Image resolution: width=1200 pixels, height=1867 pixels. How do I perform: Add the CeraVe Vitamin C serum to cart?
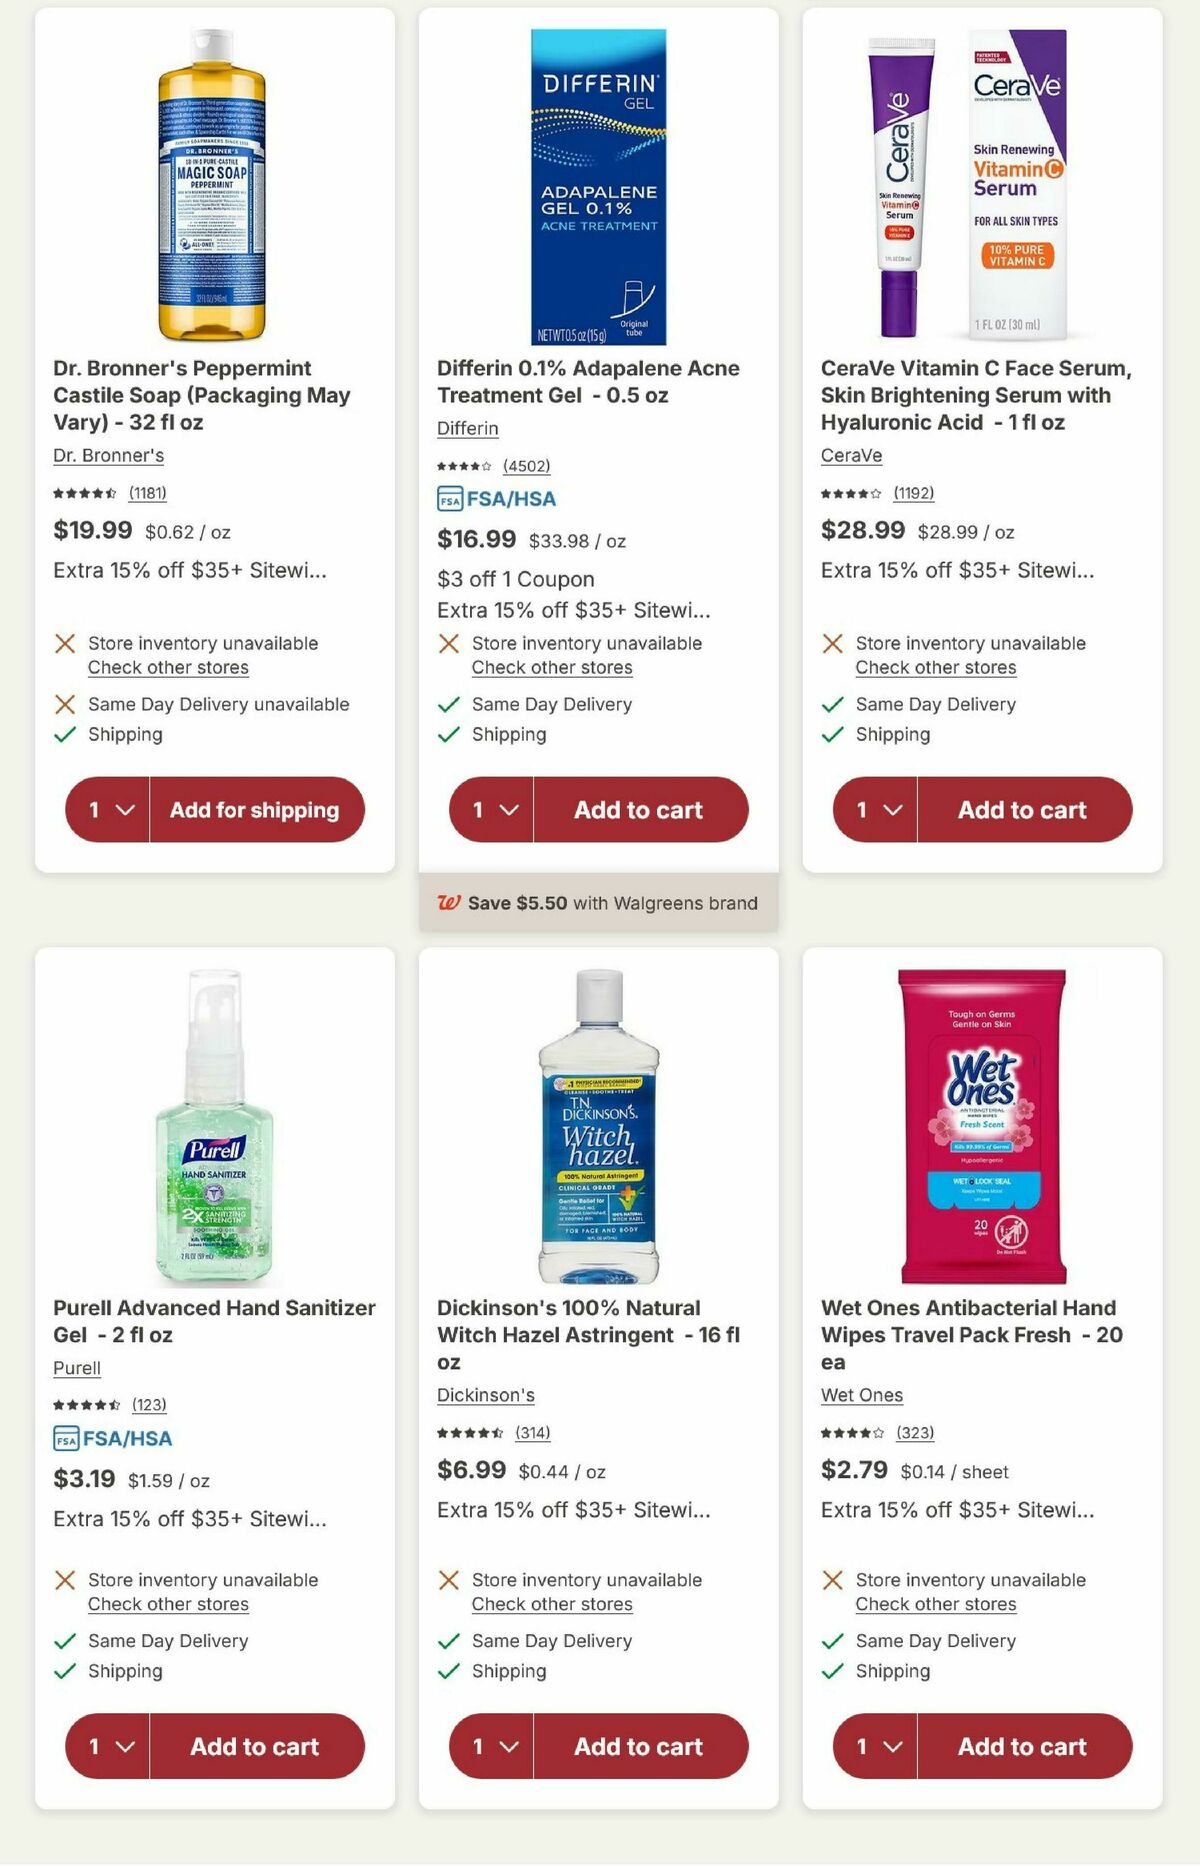click(x=1022, y=810)
